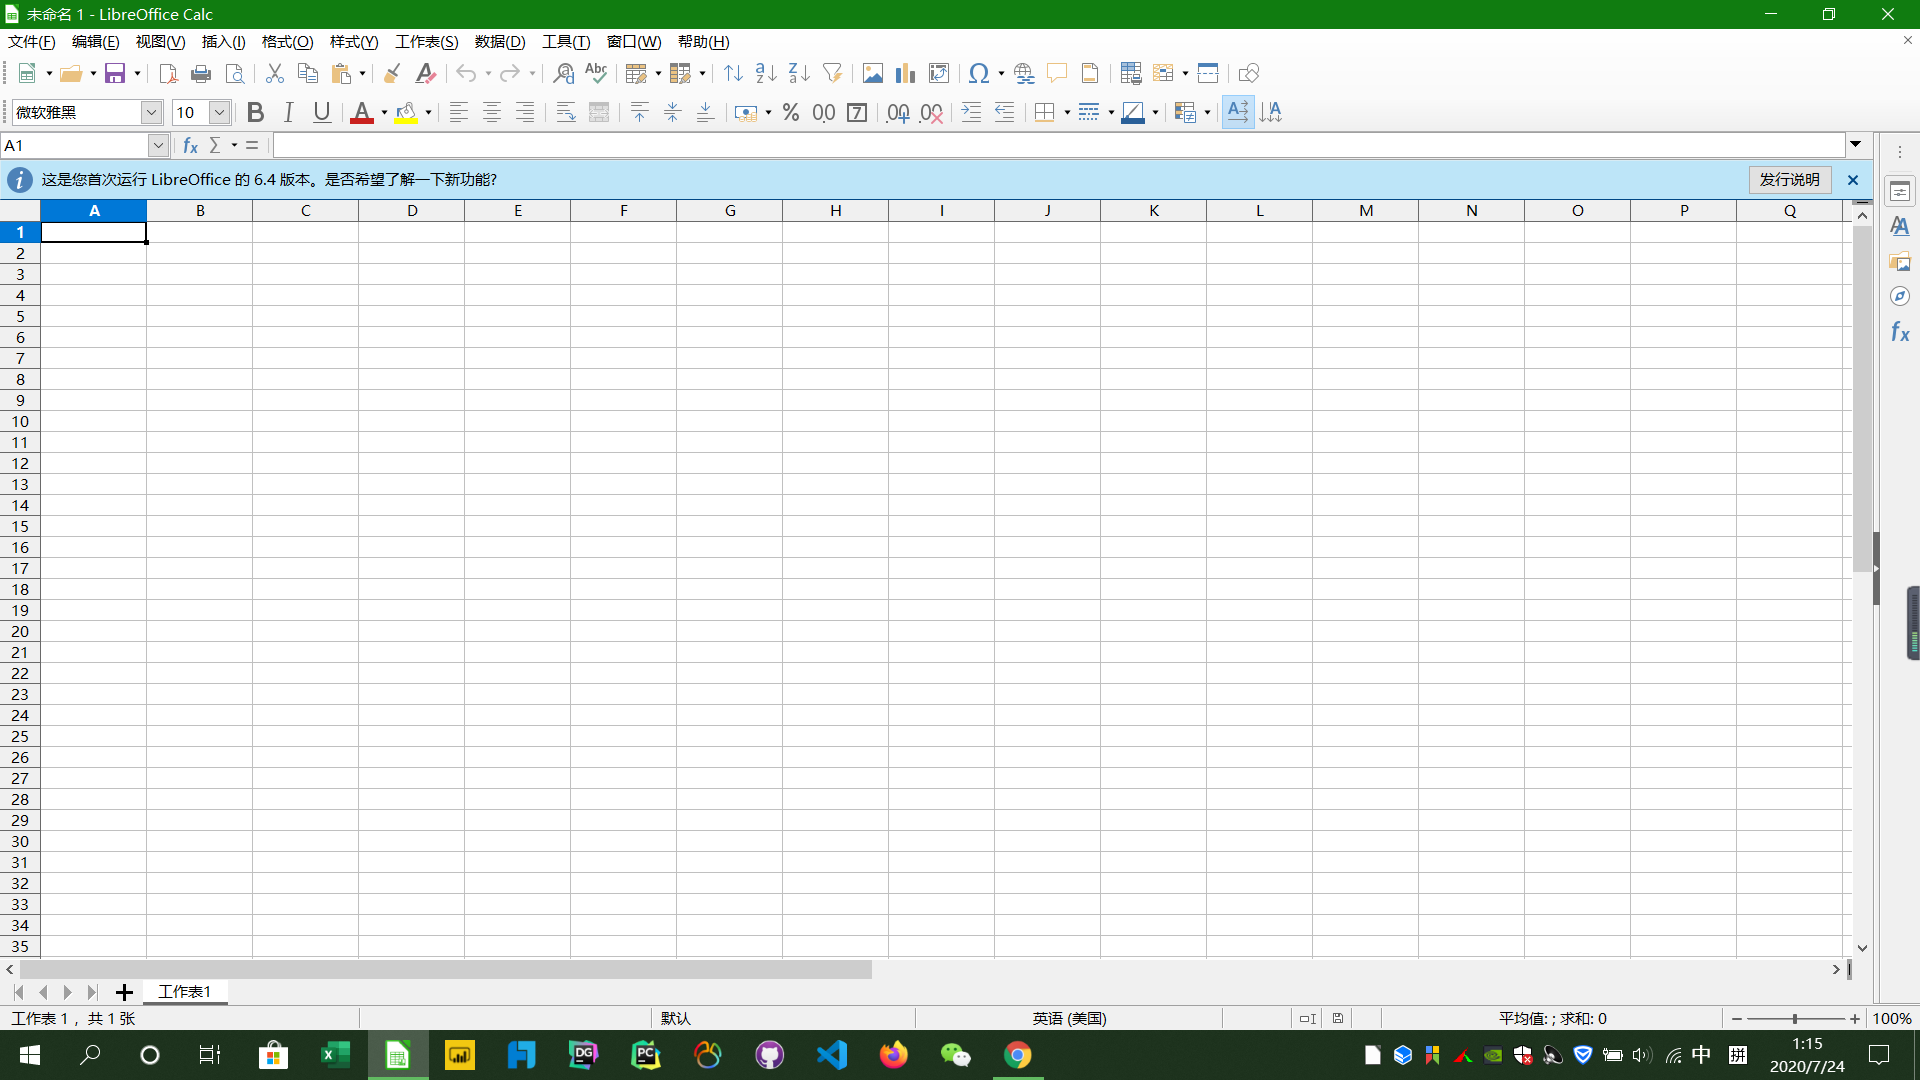Image resolution: width=1920 pixels, height=1080 pixels.
Task: Open the font size dropdown
Action: click(219, 112)
